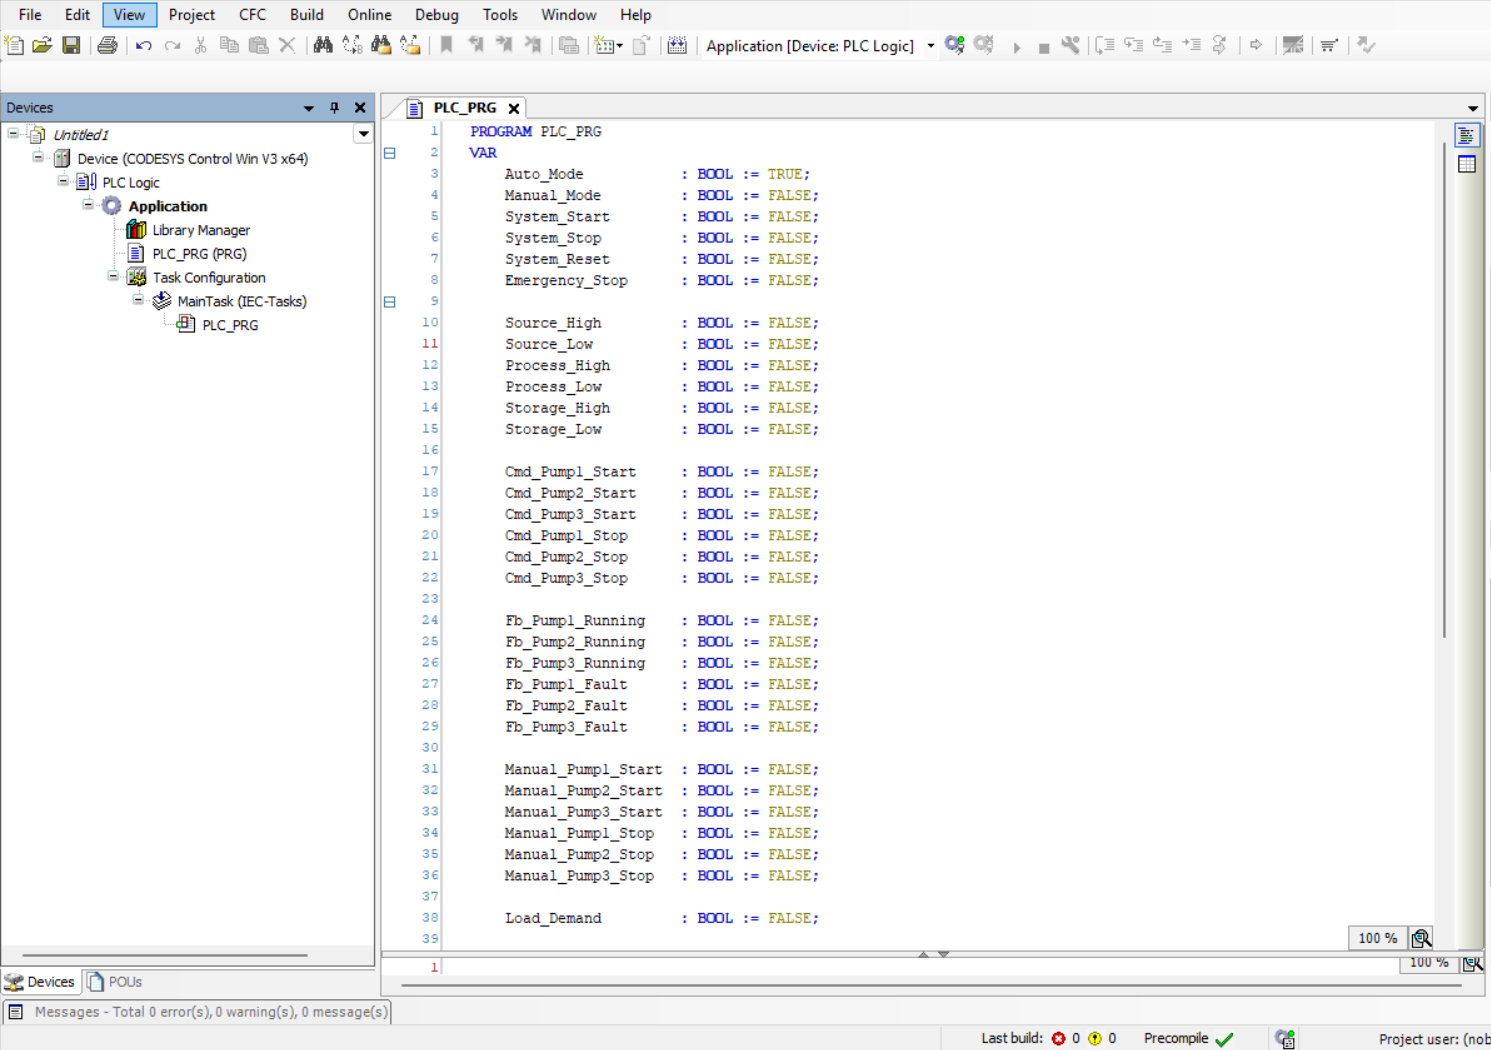1491x1050 pixels.
Task: Open Find with the binoculars icon
Action: tap(323, 45)
